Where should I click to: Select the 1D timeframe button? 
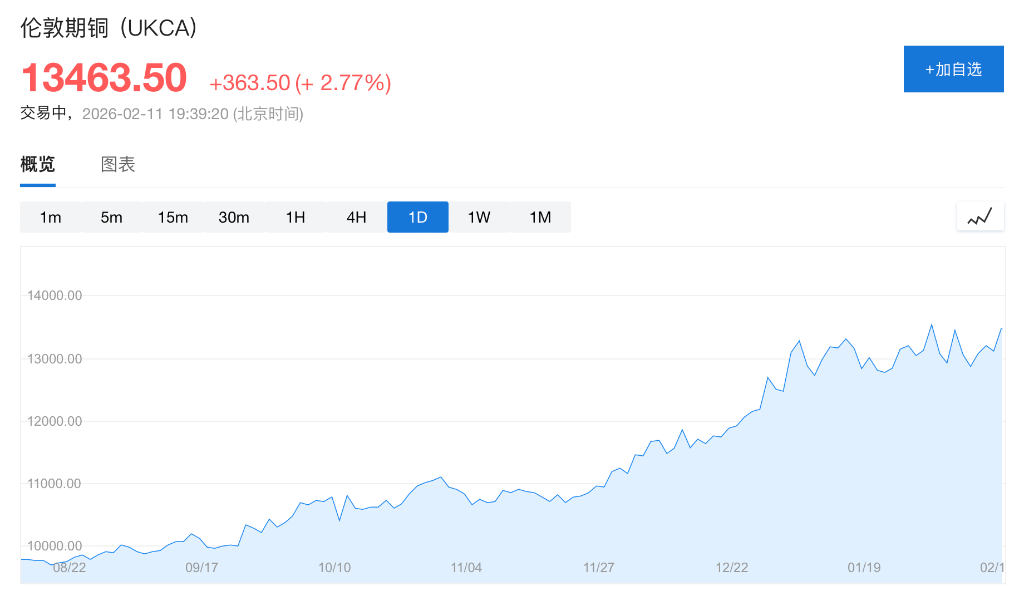pos(417,216)
